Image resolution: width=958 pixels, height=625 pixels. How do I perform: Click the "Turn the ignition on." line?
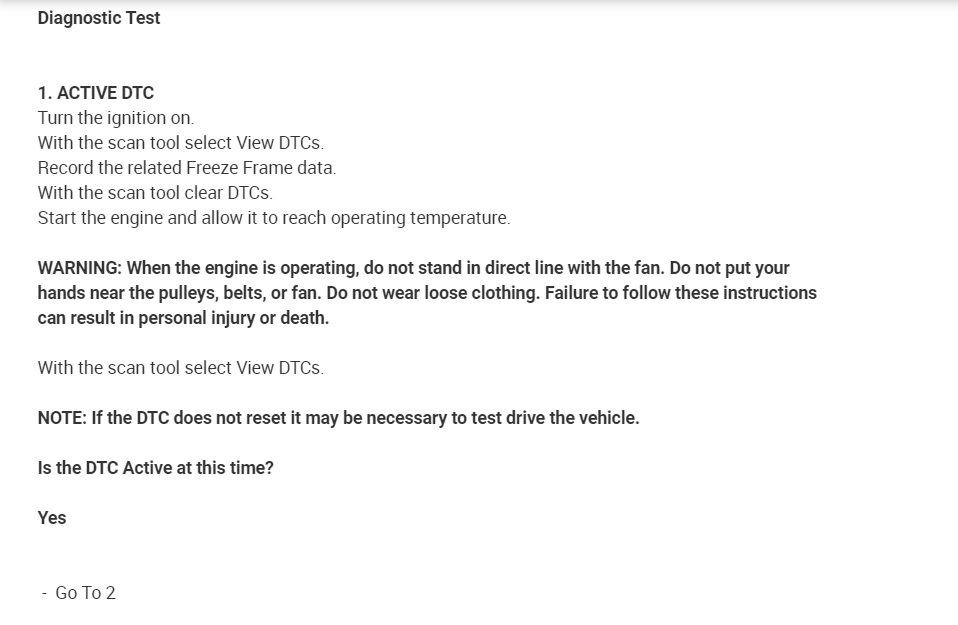point(116,118)
